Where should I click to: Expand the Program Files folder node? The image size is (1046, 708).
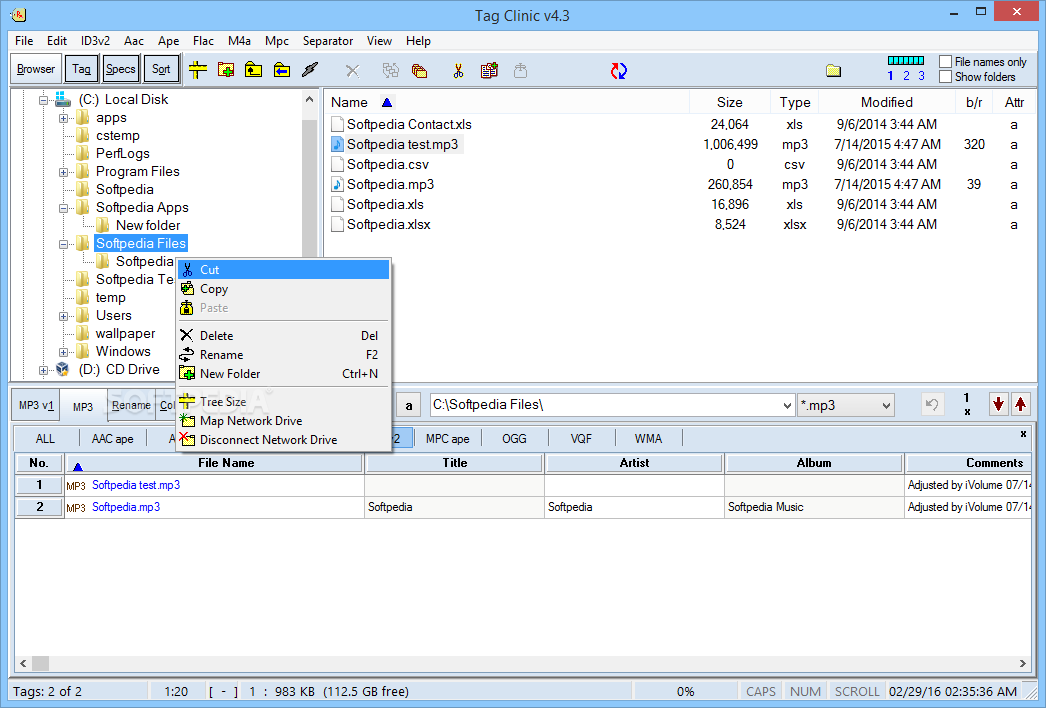63,172
